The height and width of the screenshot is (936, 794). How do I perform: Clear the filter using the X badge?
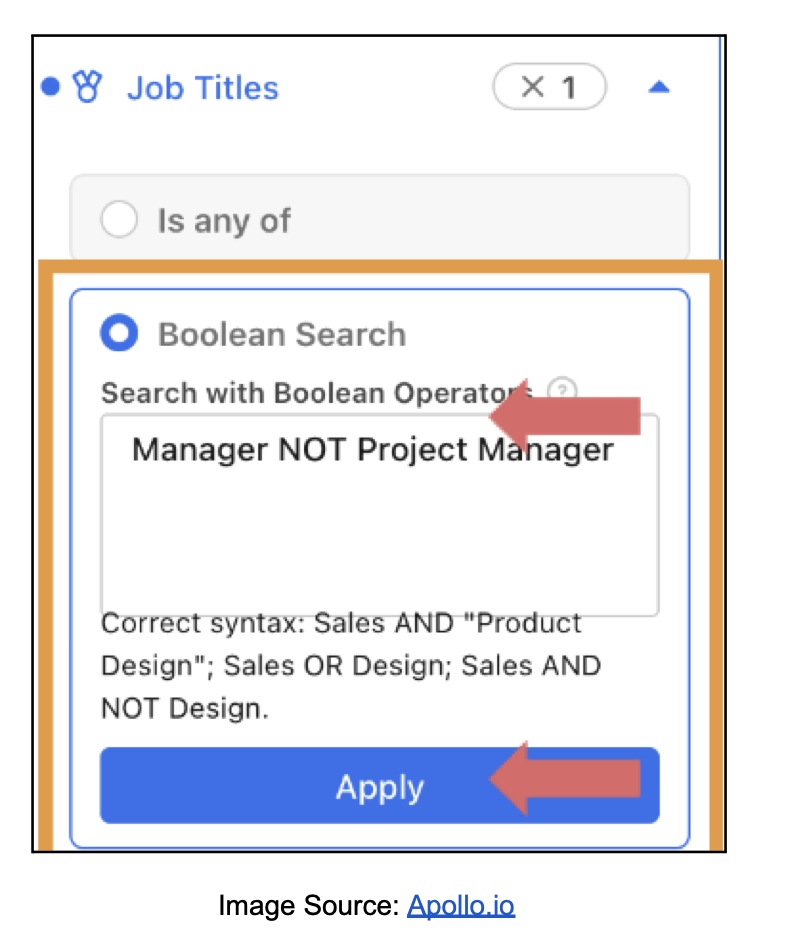(x=532, y=88)
